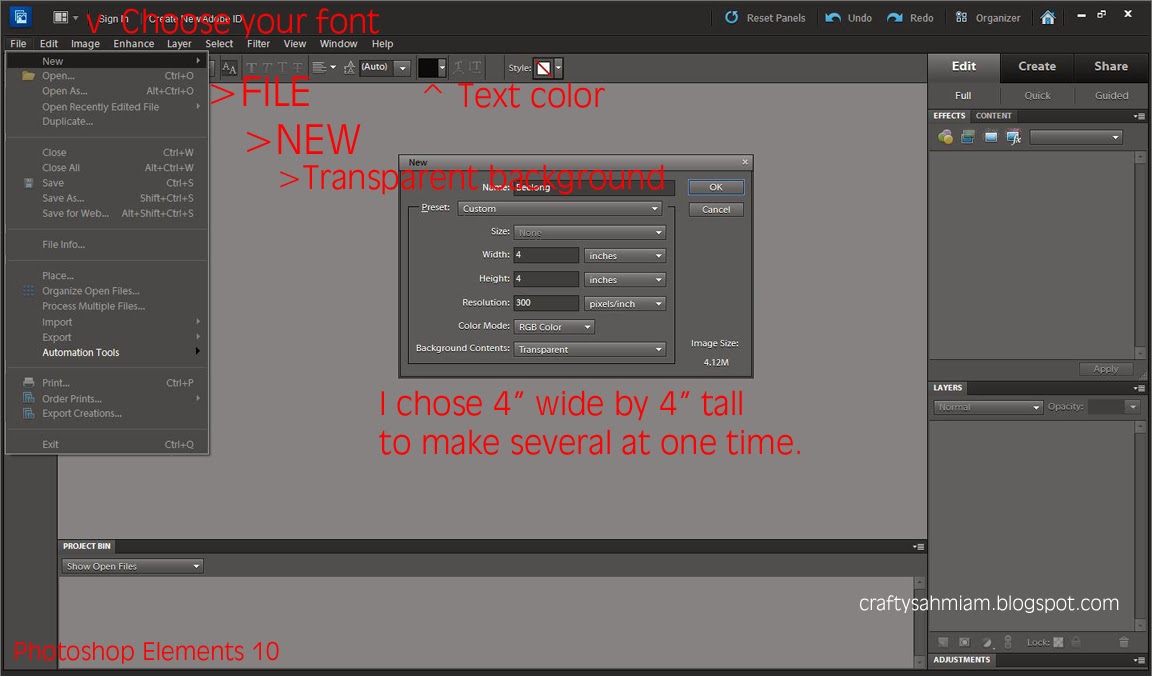Click the Undo button
Viewport: 1152px width, 676px height.
(x=849, y=18)
